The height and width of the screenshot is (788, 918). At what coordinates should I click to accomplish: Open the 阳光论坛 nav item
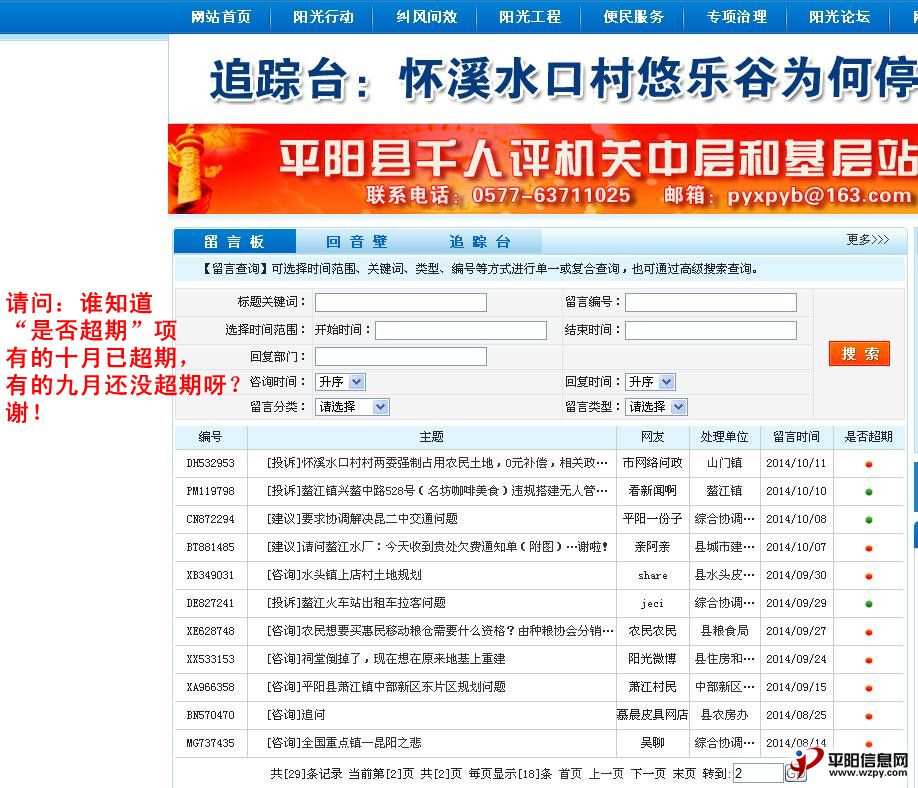tap(840, 16)
